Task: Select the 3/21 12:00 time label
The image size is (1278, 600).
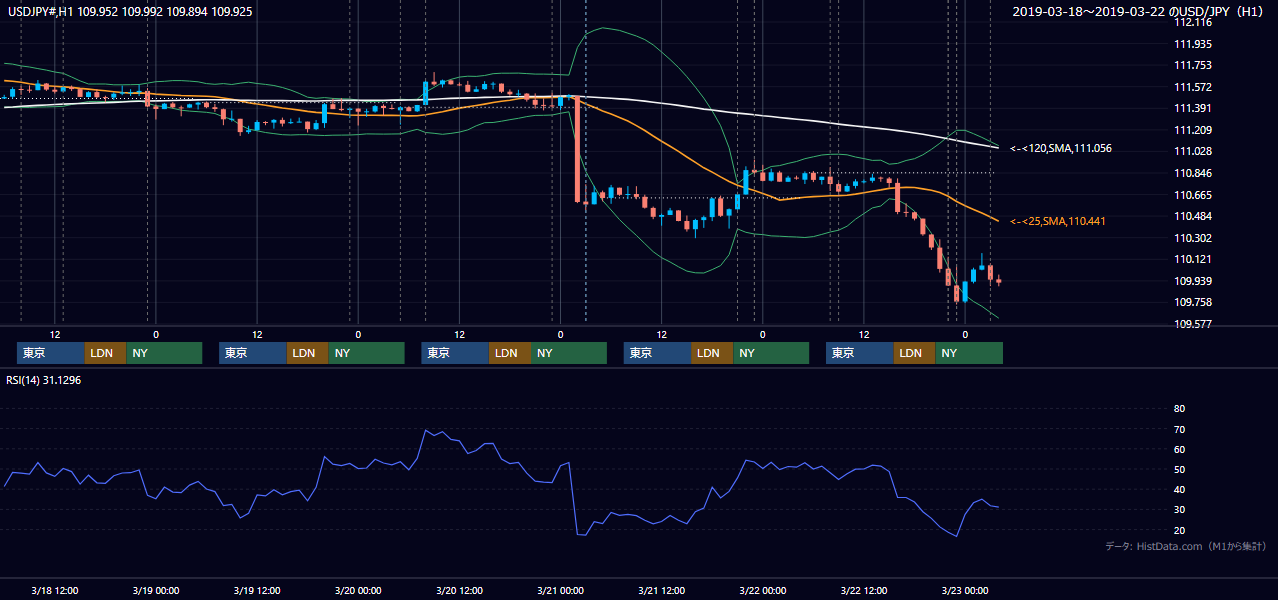Action: [x=662, y=590]
